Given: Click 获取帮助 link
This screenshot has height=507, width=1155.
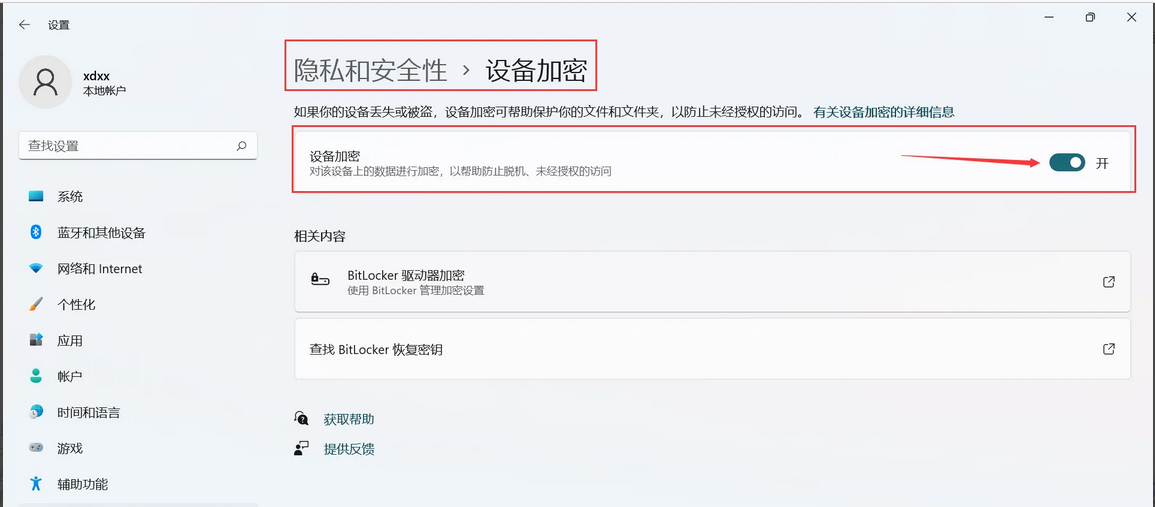Looking at the screenshot, I should point(349,419).
